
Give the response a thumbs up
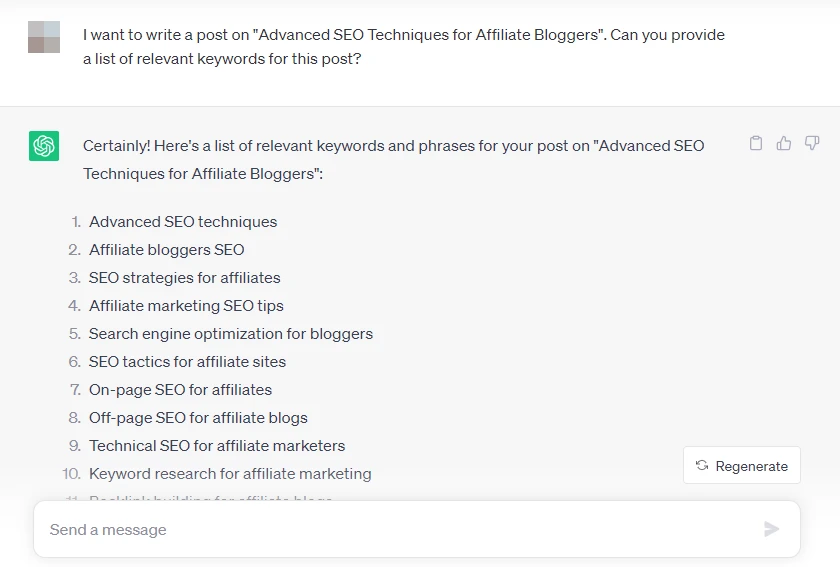784,144
